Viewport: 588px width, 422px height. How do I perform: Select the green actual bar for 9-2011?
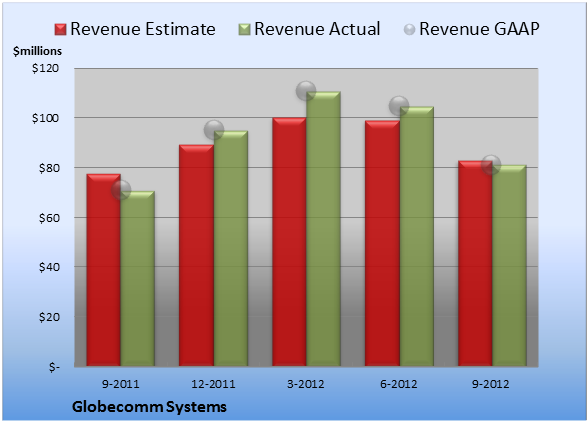(x=138, y=279)
